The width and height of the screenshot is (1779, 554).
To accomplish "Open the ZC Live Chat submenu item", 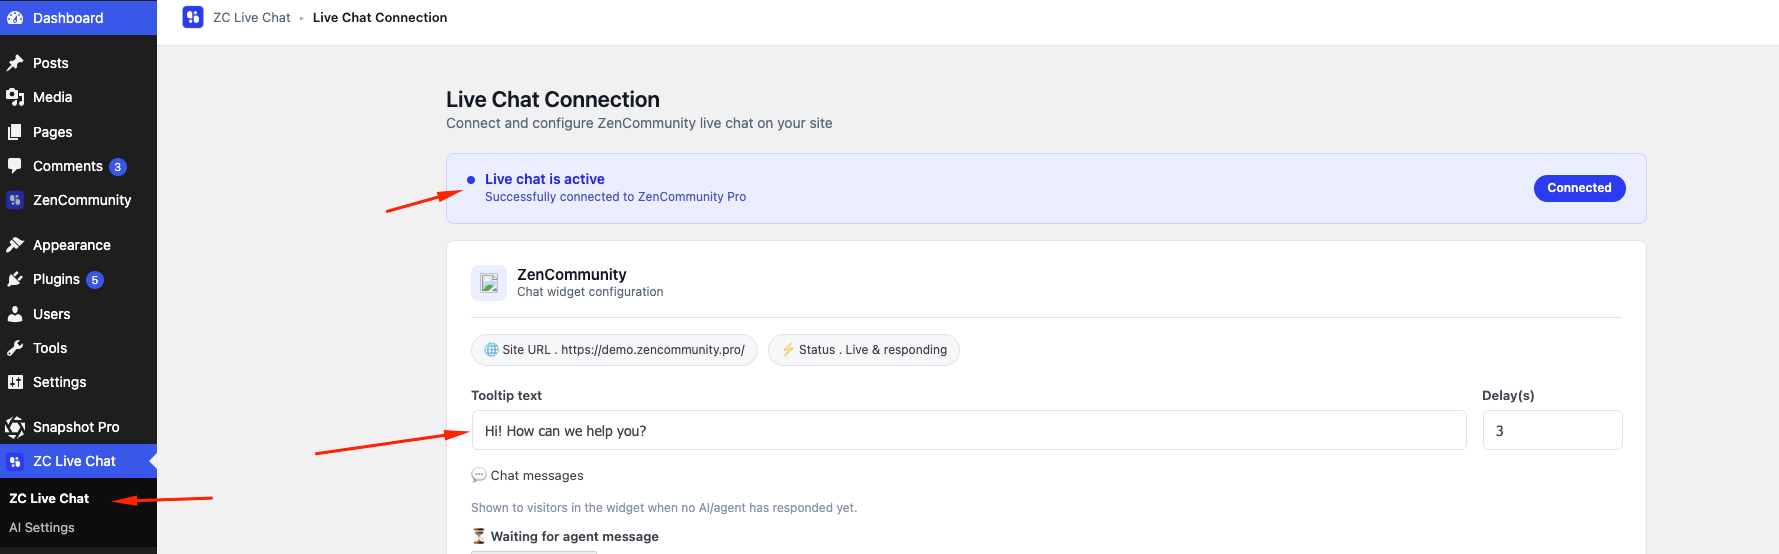I will tap(49, 498).
